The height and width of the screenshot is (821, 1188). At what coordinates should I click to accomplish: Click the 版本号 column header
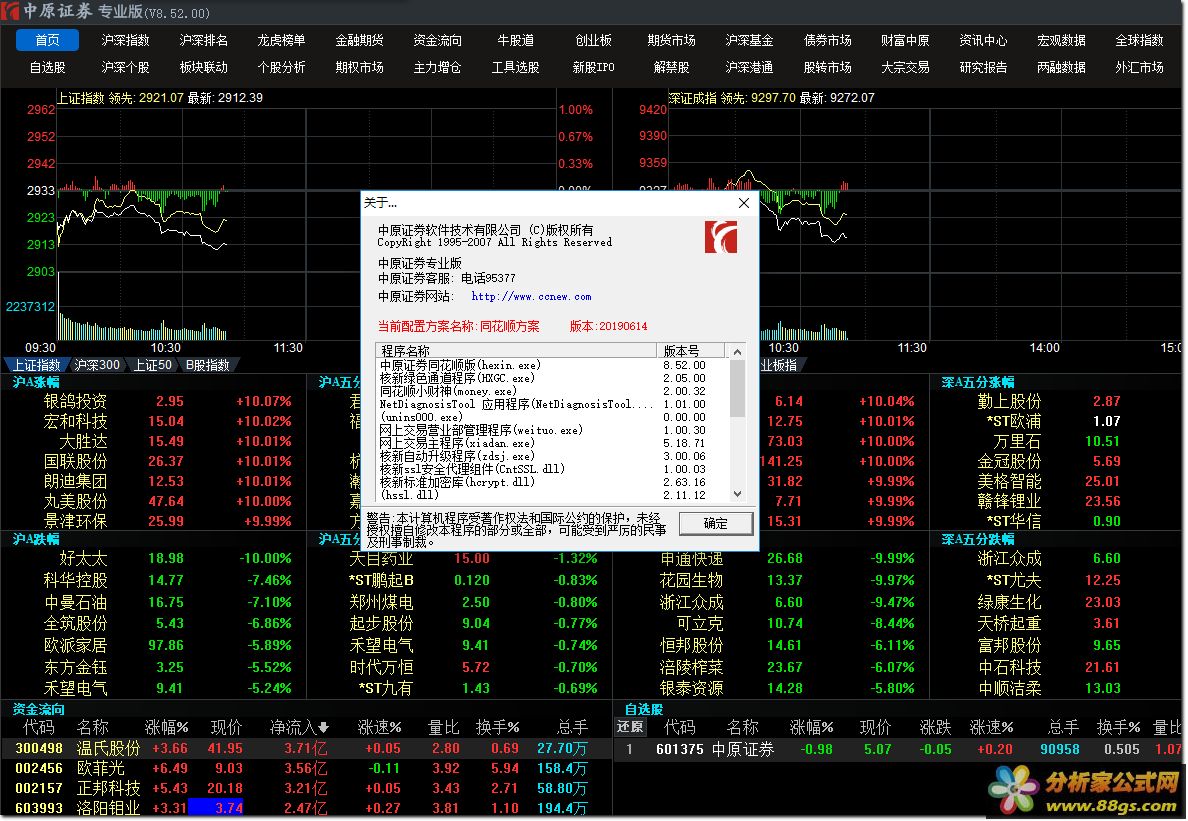click(x=690, y=351)
